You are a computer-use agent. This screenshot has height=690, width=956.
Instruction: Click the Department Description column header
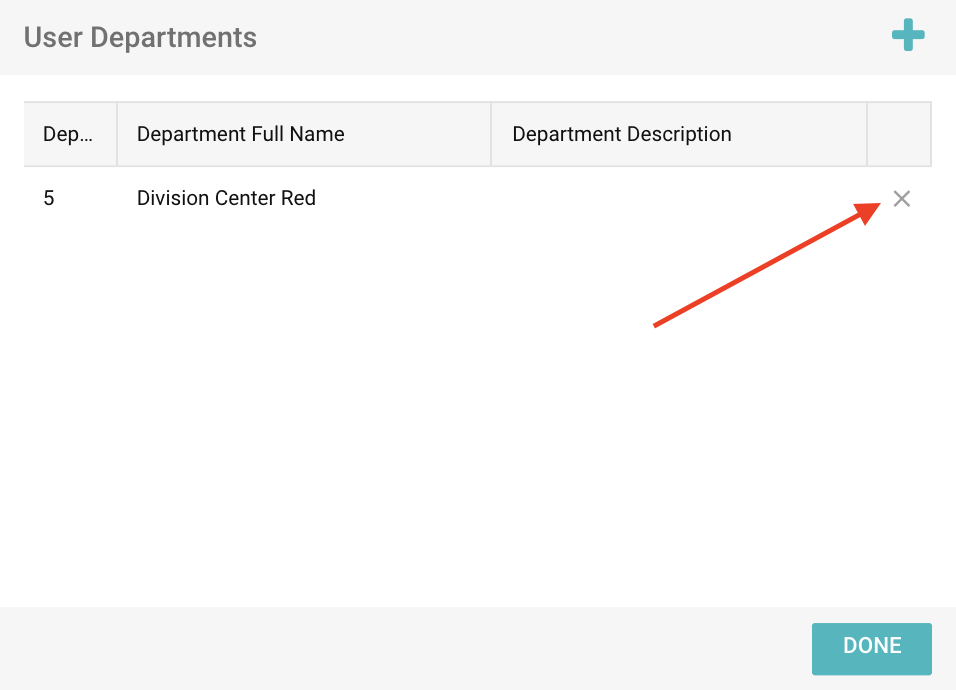[x=621, y=134]
